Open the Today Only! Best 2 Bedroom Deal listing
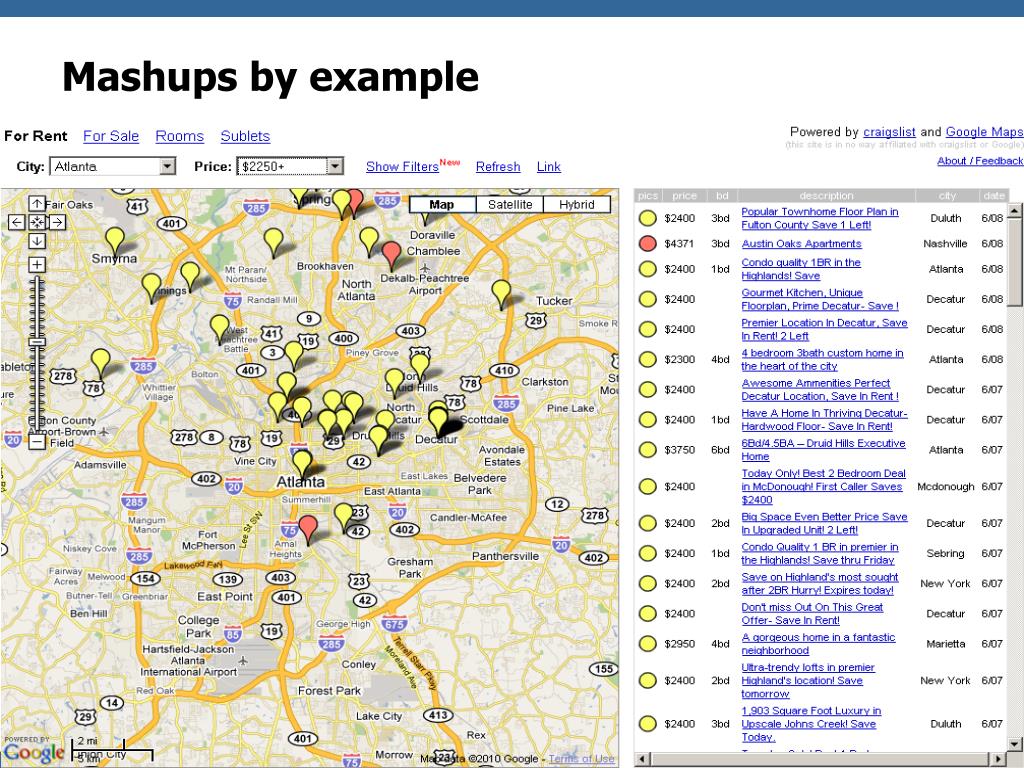The width and height of the screenshot is (1024, 768). pos(824,487)
